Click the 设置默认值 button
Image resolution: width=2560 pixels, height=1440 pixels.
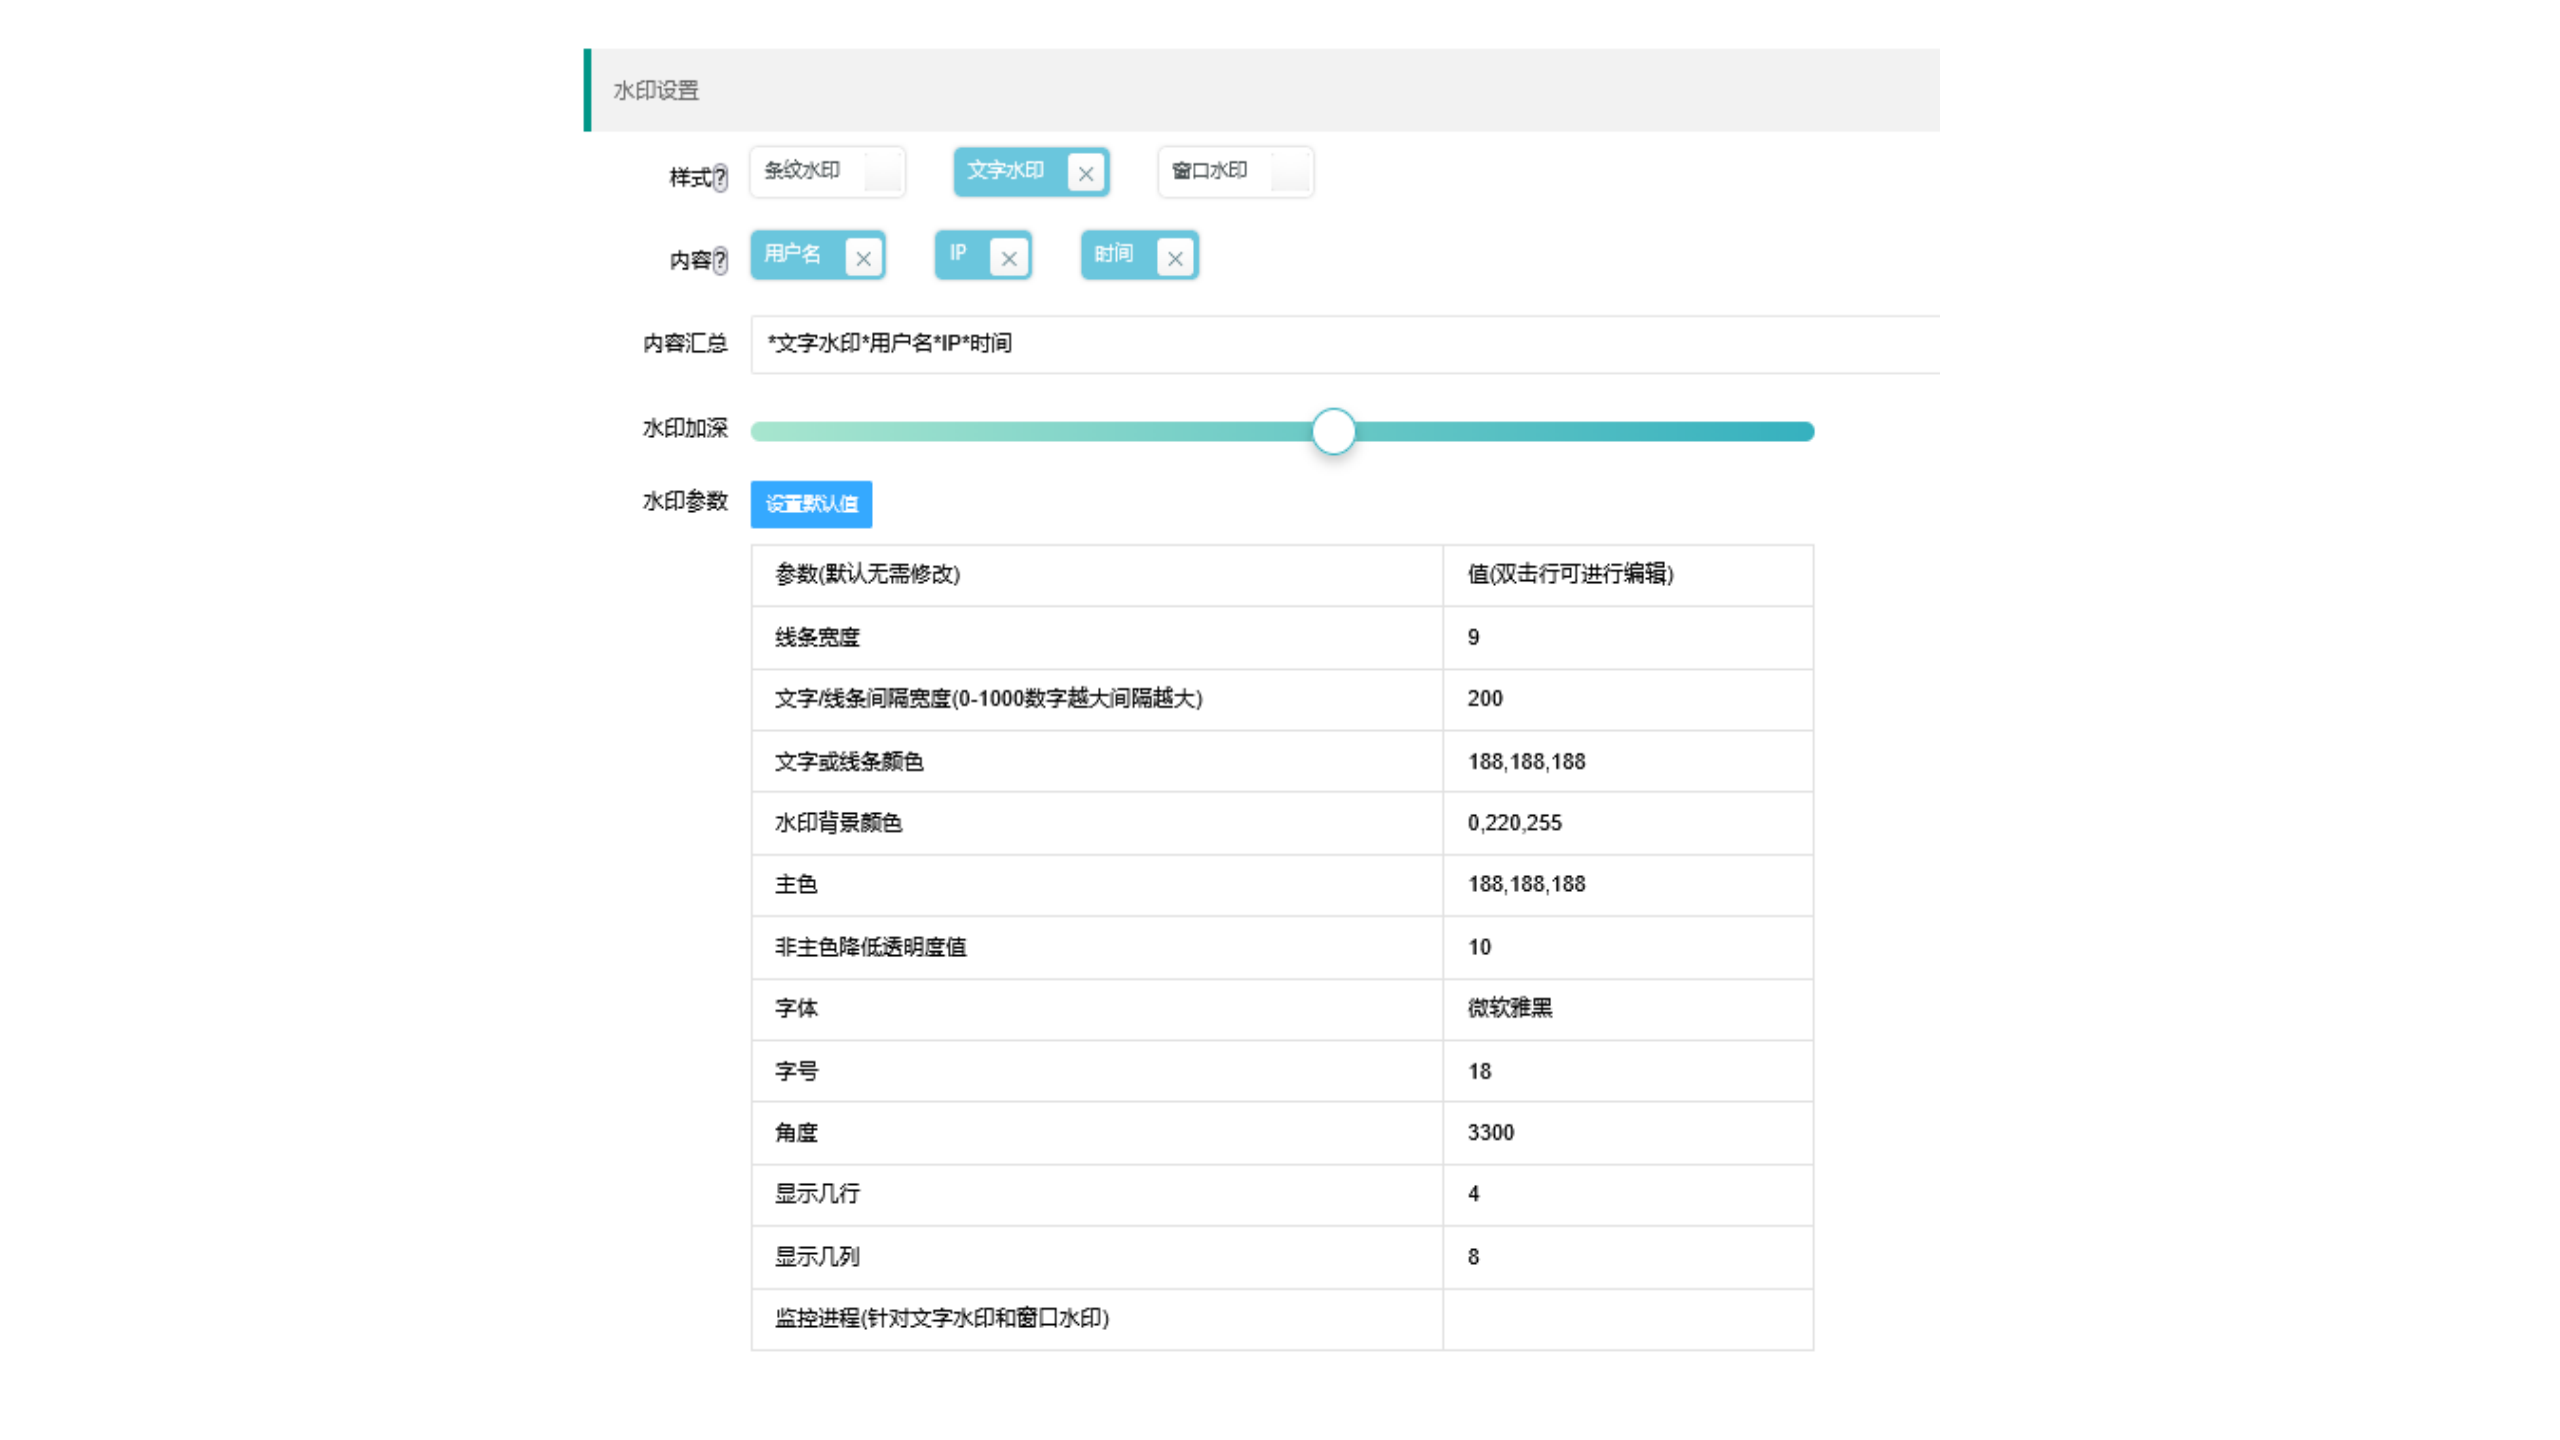811,504
